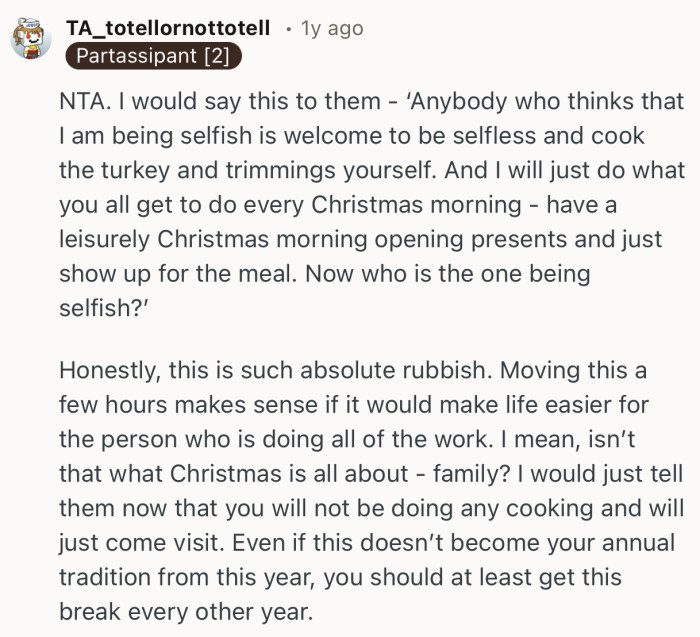Open TA_totellornottotell's user profile
Image resolution: width=700 pixels, height=637 pixels.
pyautogui.click(x=168, y=29)
